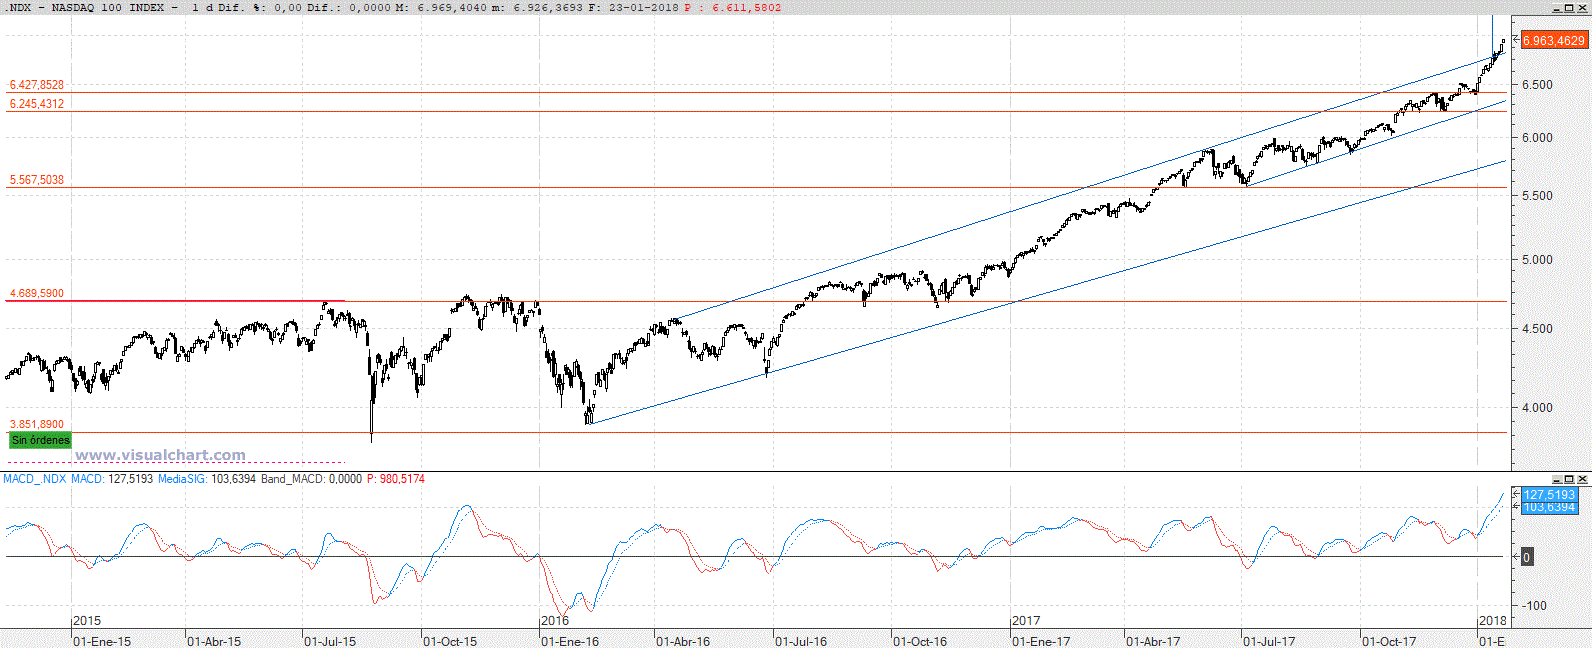1592x648 pixels.
Task: Click the 4.000 price axis label
Action: point(1537,408)
